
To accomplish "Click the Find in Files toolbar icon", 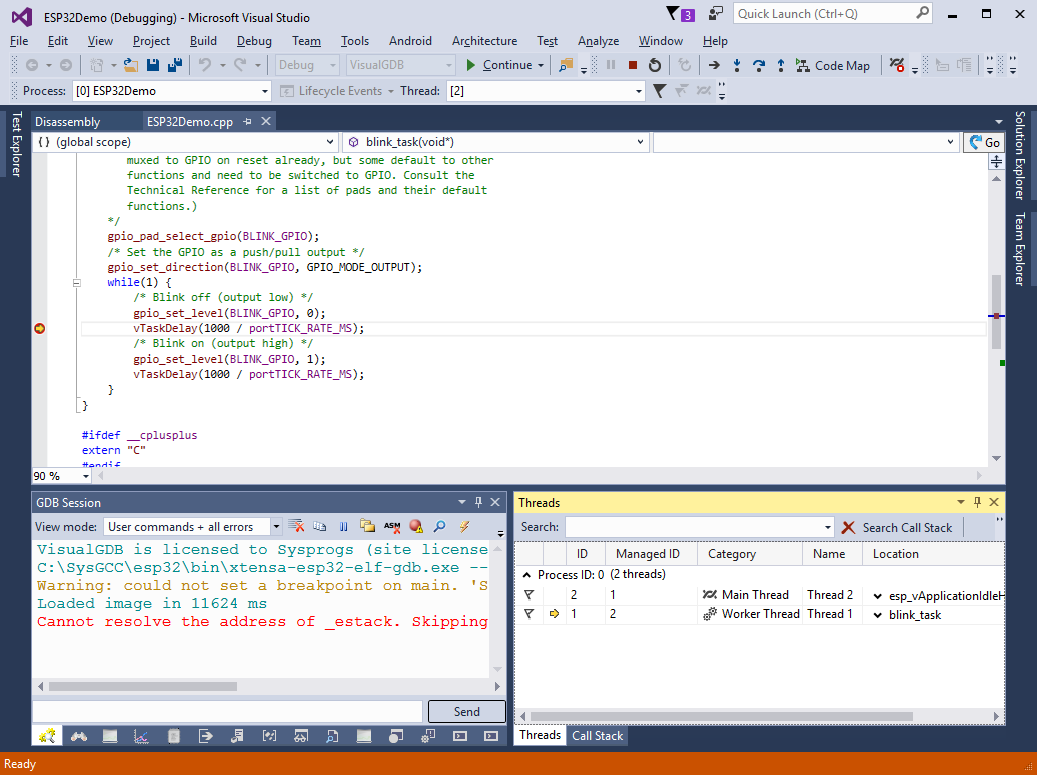I will [x=566, y=65].
